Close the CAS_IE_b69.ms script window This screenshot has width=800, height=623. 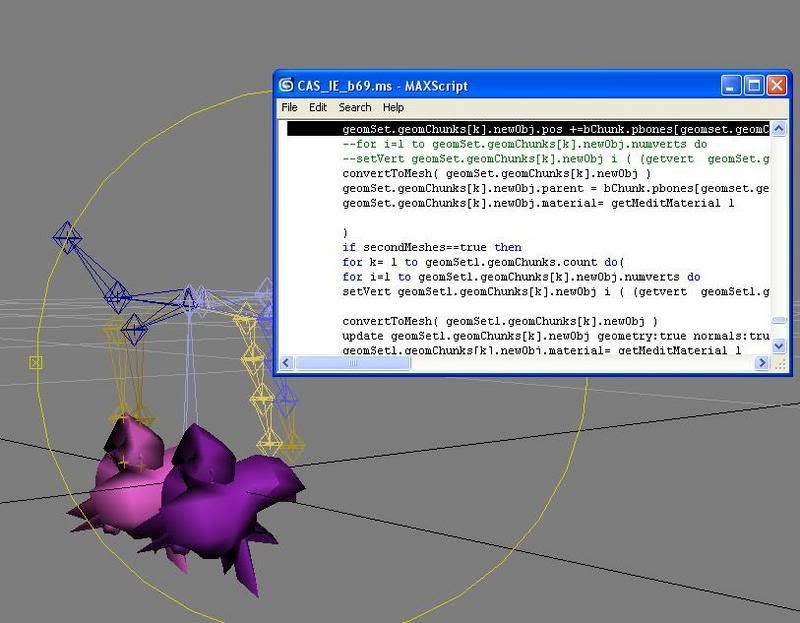pos(777,85)
